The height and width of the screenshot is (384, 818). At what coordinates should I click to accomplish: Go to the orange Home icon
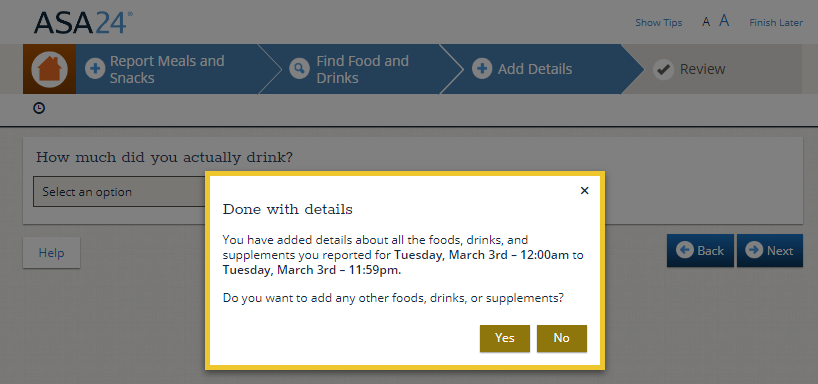pyautogui.click(x=49, y=69)
